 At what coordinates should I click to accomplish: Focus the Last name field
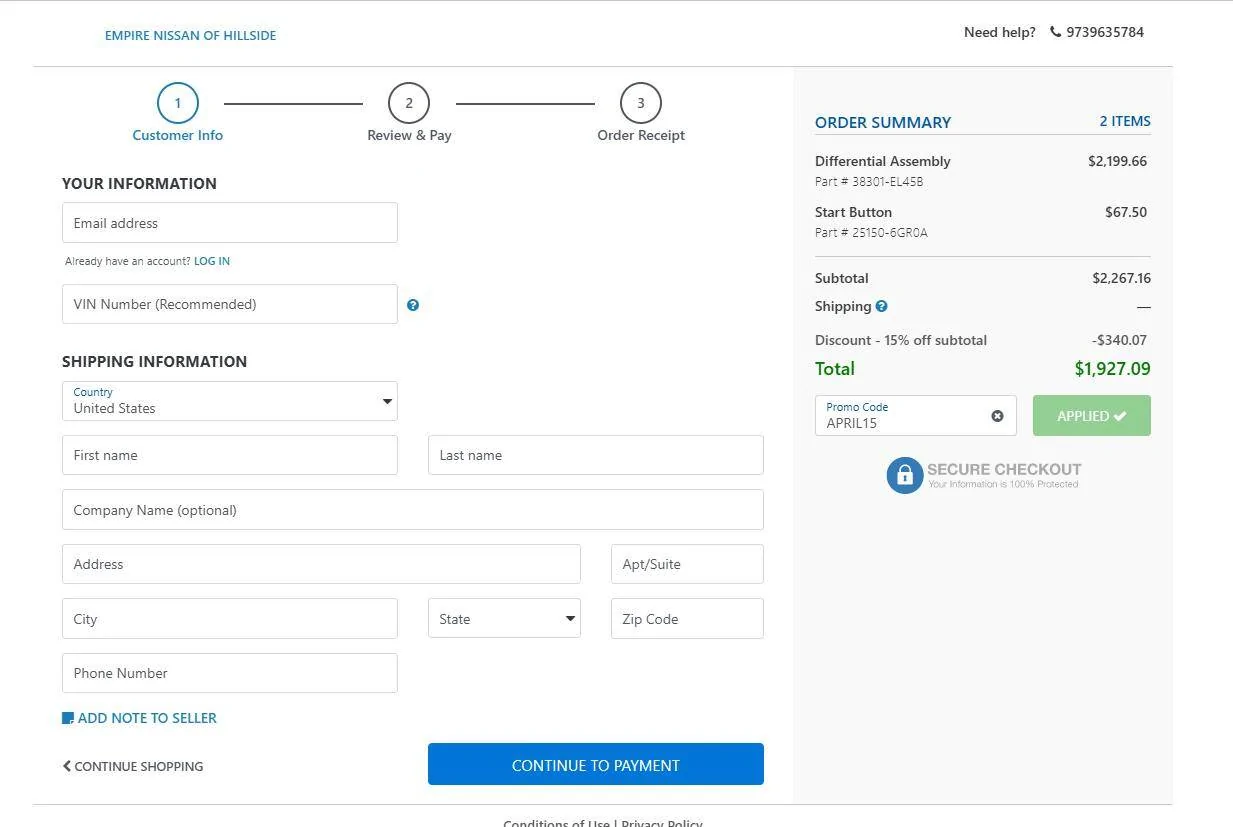[596, 455]
